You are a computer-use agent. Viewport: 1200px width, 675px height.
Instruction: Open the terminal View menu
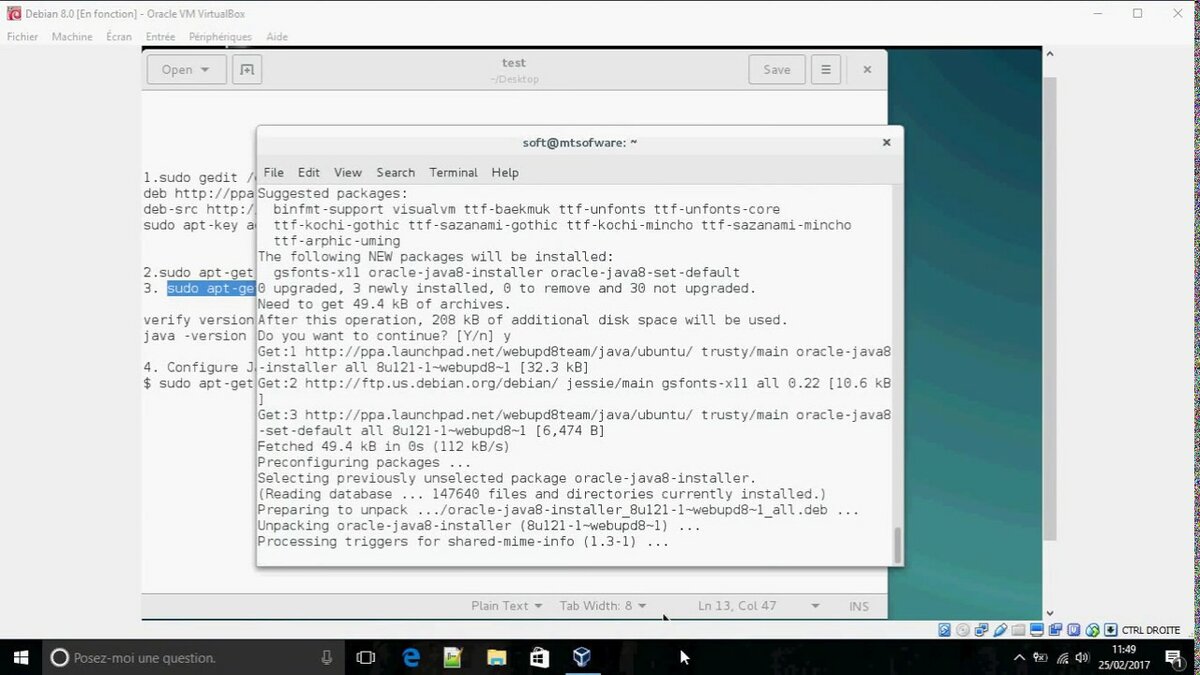348,173
